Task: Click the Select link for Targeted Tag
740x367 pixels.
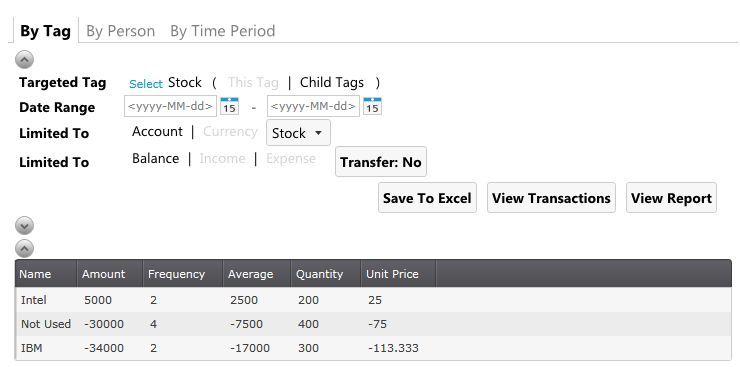Action: 146,84
